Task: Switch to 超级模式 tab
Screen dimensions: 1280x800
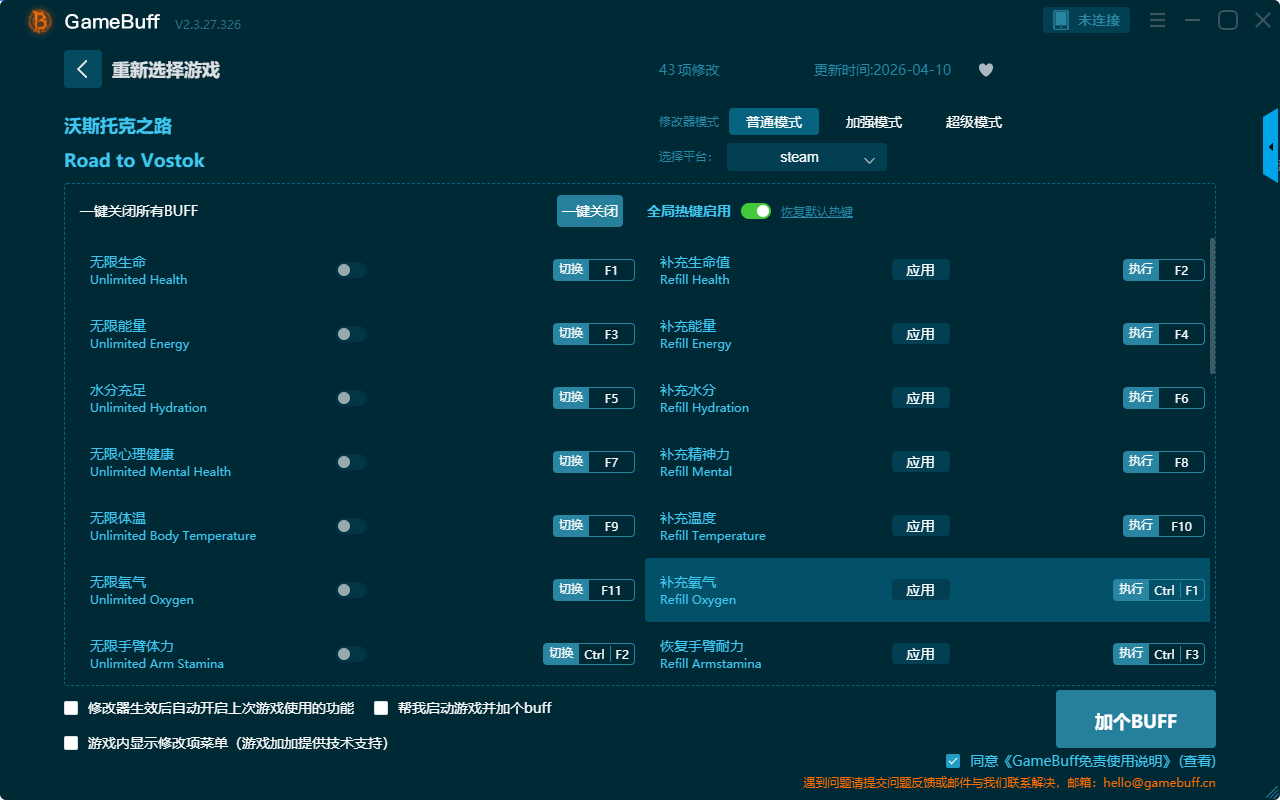Action: coord(973,122)
